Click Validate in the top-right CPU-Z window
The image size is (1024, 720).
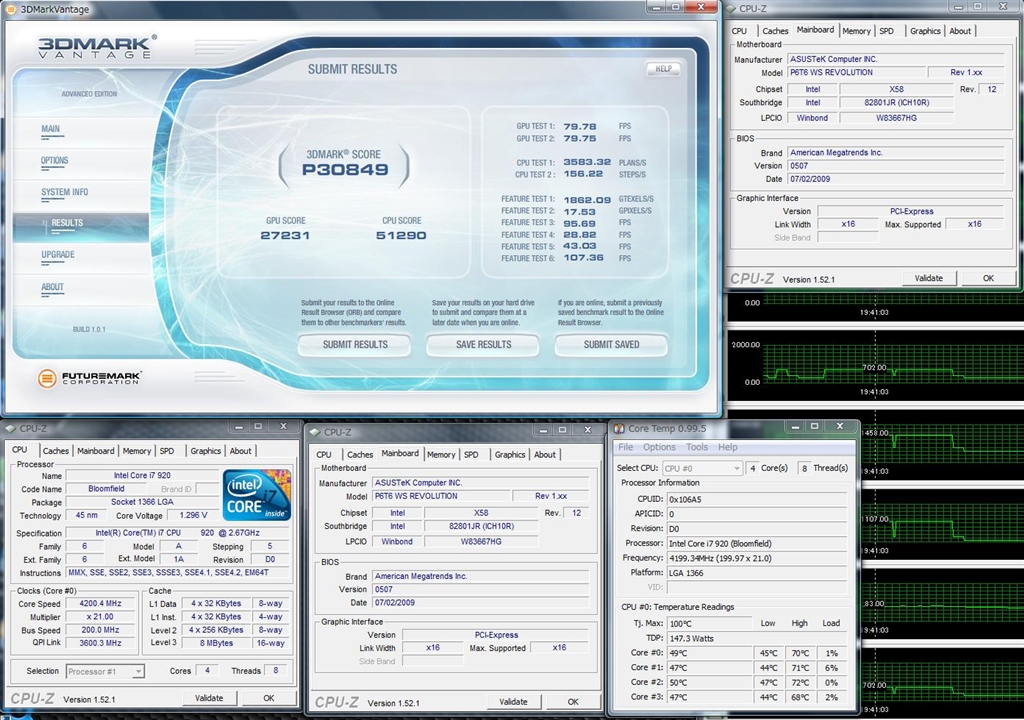tap(929, 278)
